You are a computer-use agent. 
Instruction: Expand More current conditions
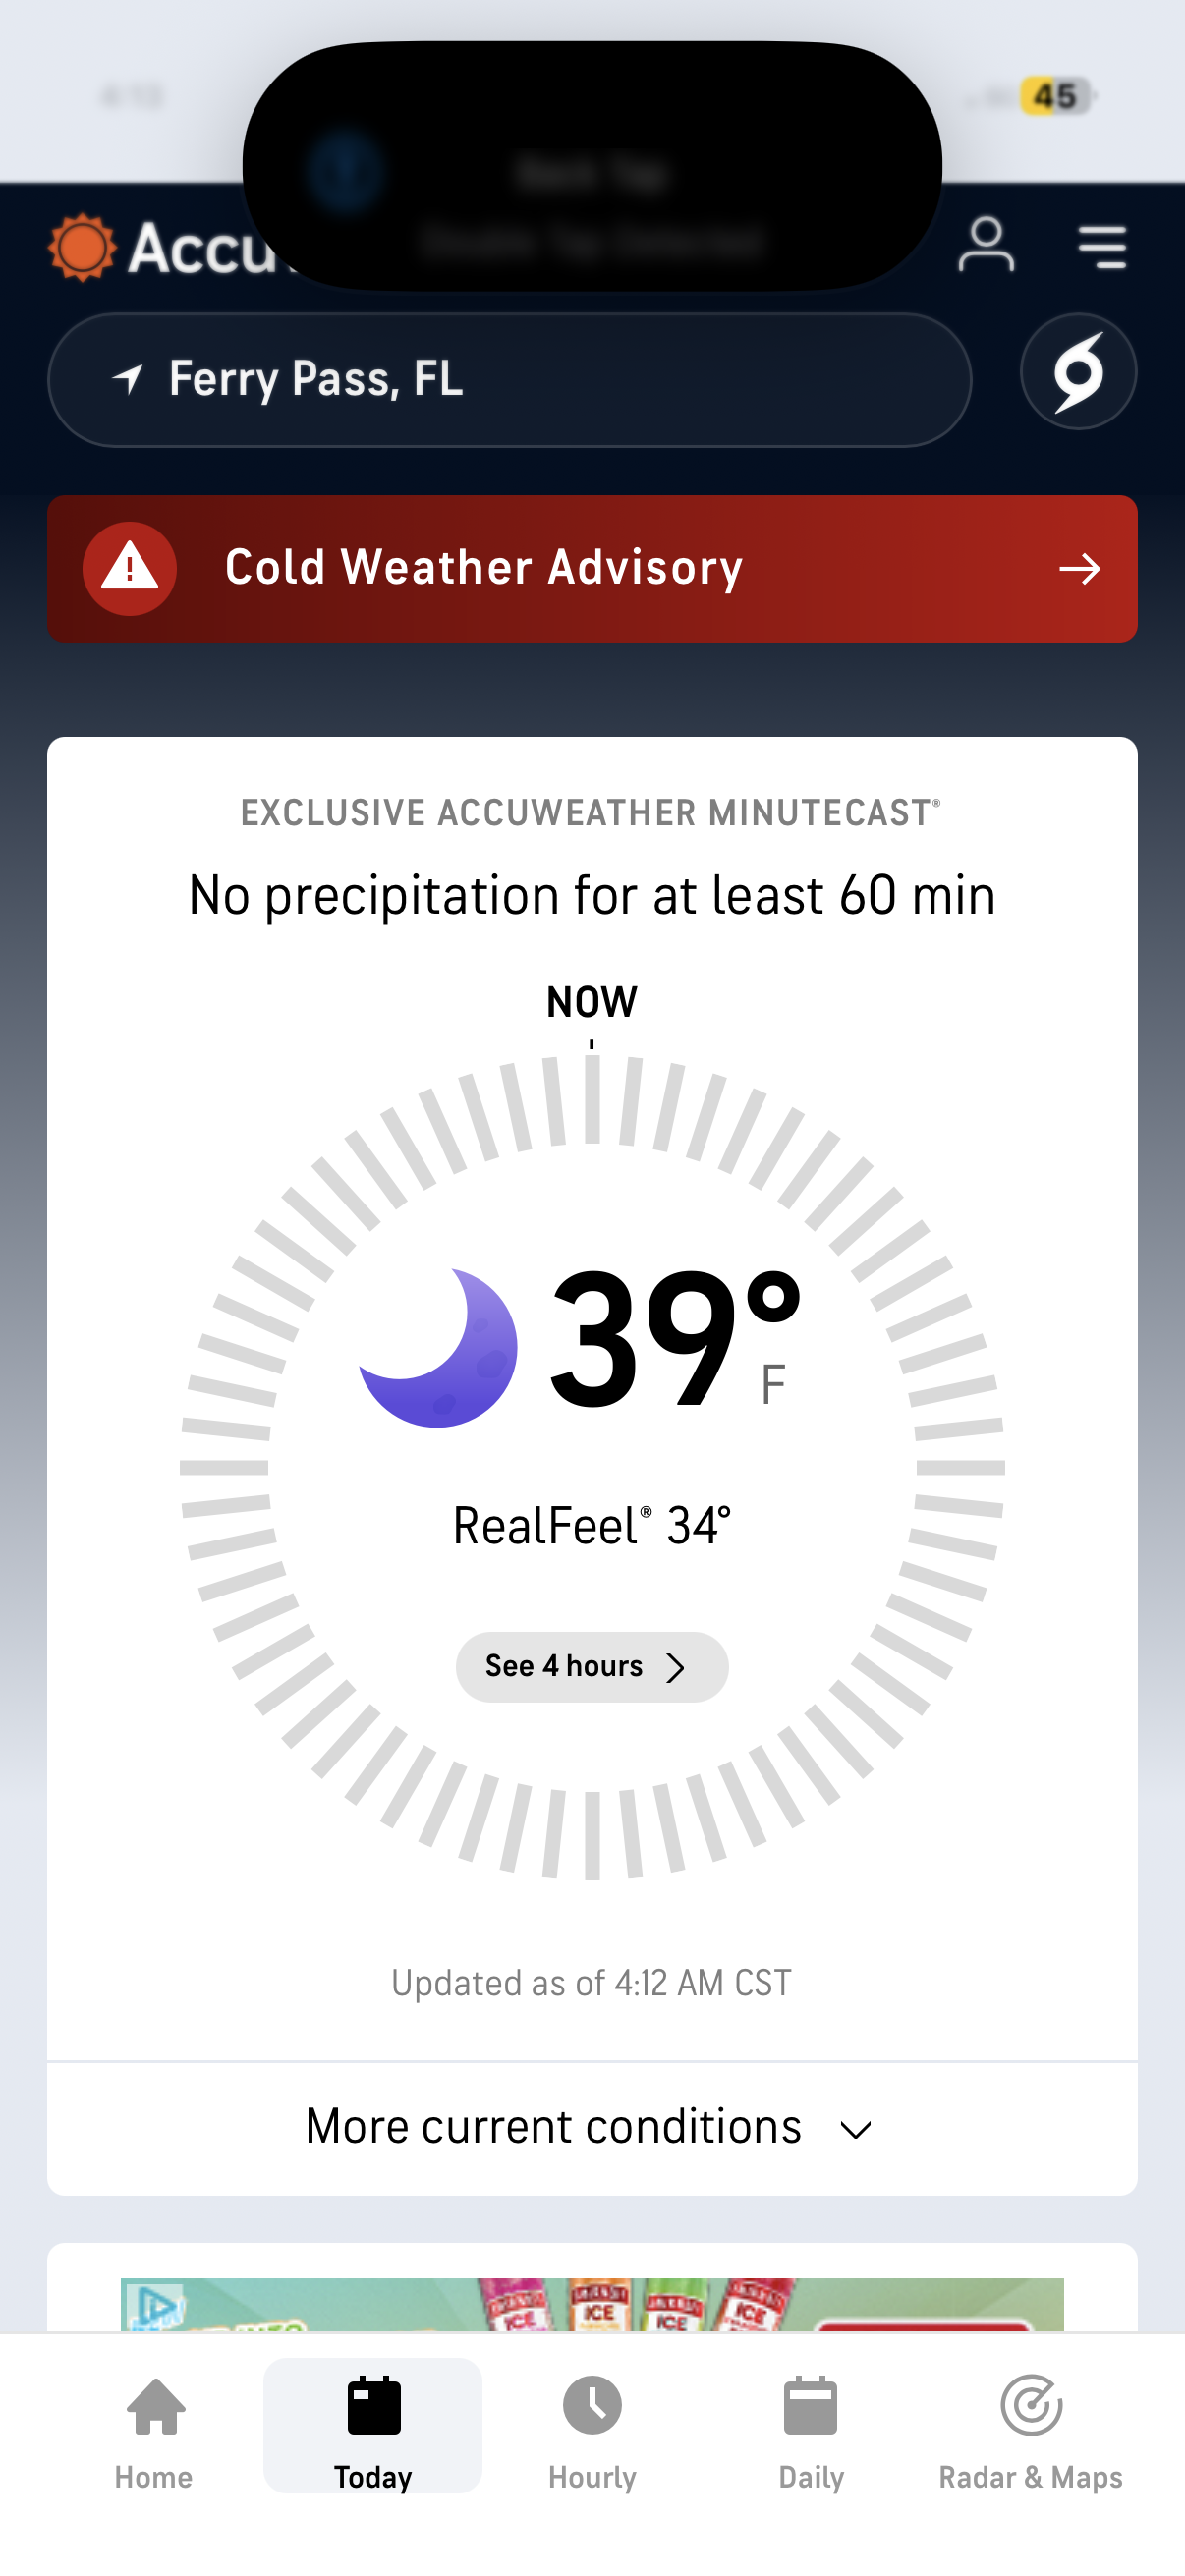(591, 2127)
